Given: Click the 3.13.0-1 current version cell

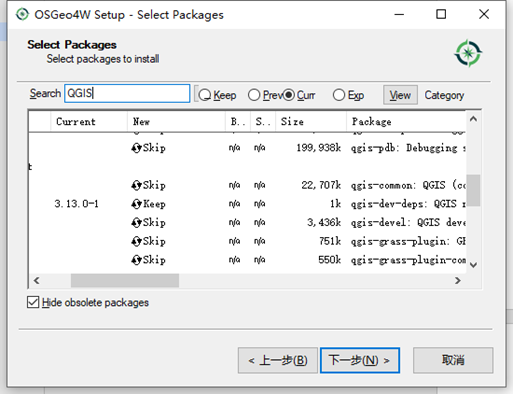Looking at the screenshot, I should [x=76, y=204].
